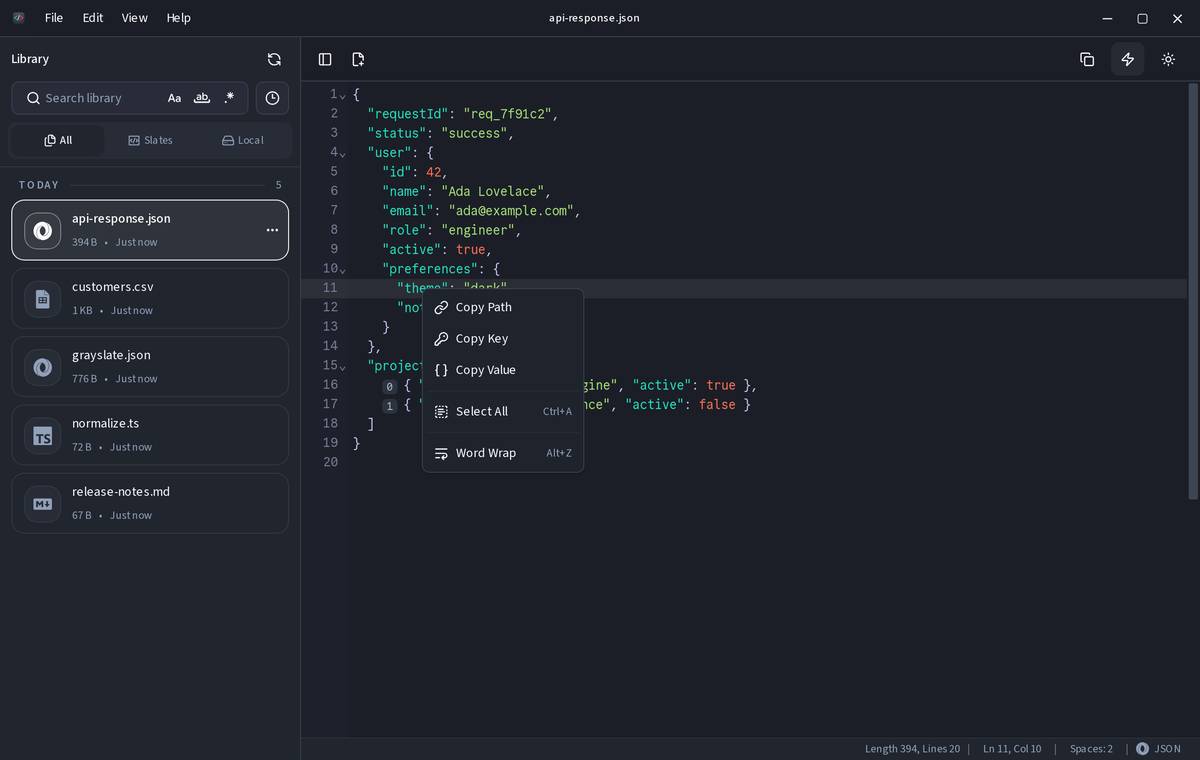Click the Copy Path link icon
Image resolution: width=1200 pixels, height=760 pixels.
pyautogui.click(x=441, y=307)
